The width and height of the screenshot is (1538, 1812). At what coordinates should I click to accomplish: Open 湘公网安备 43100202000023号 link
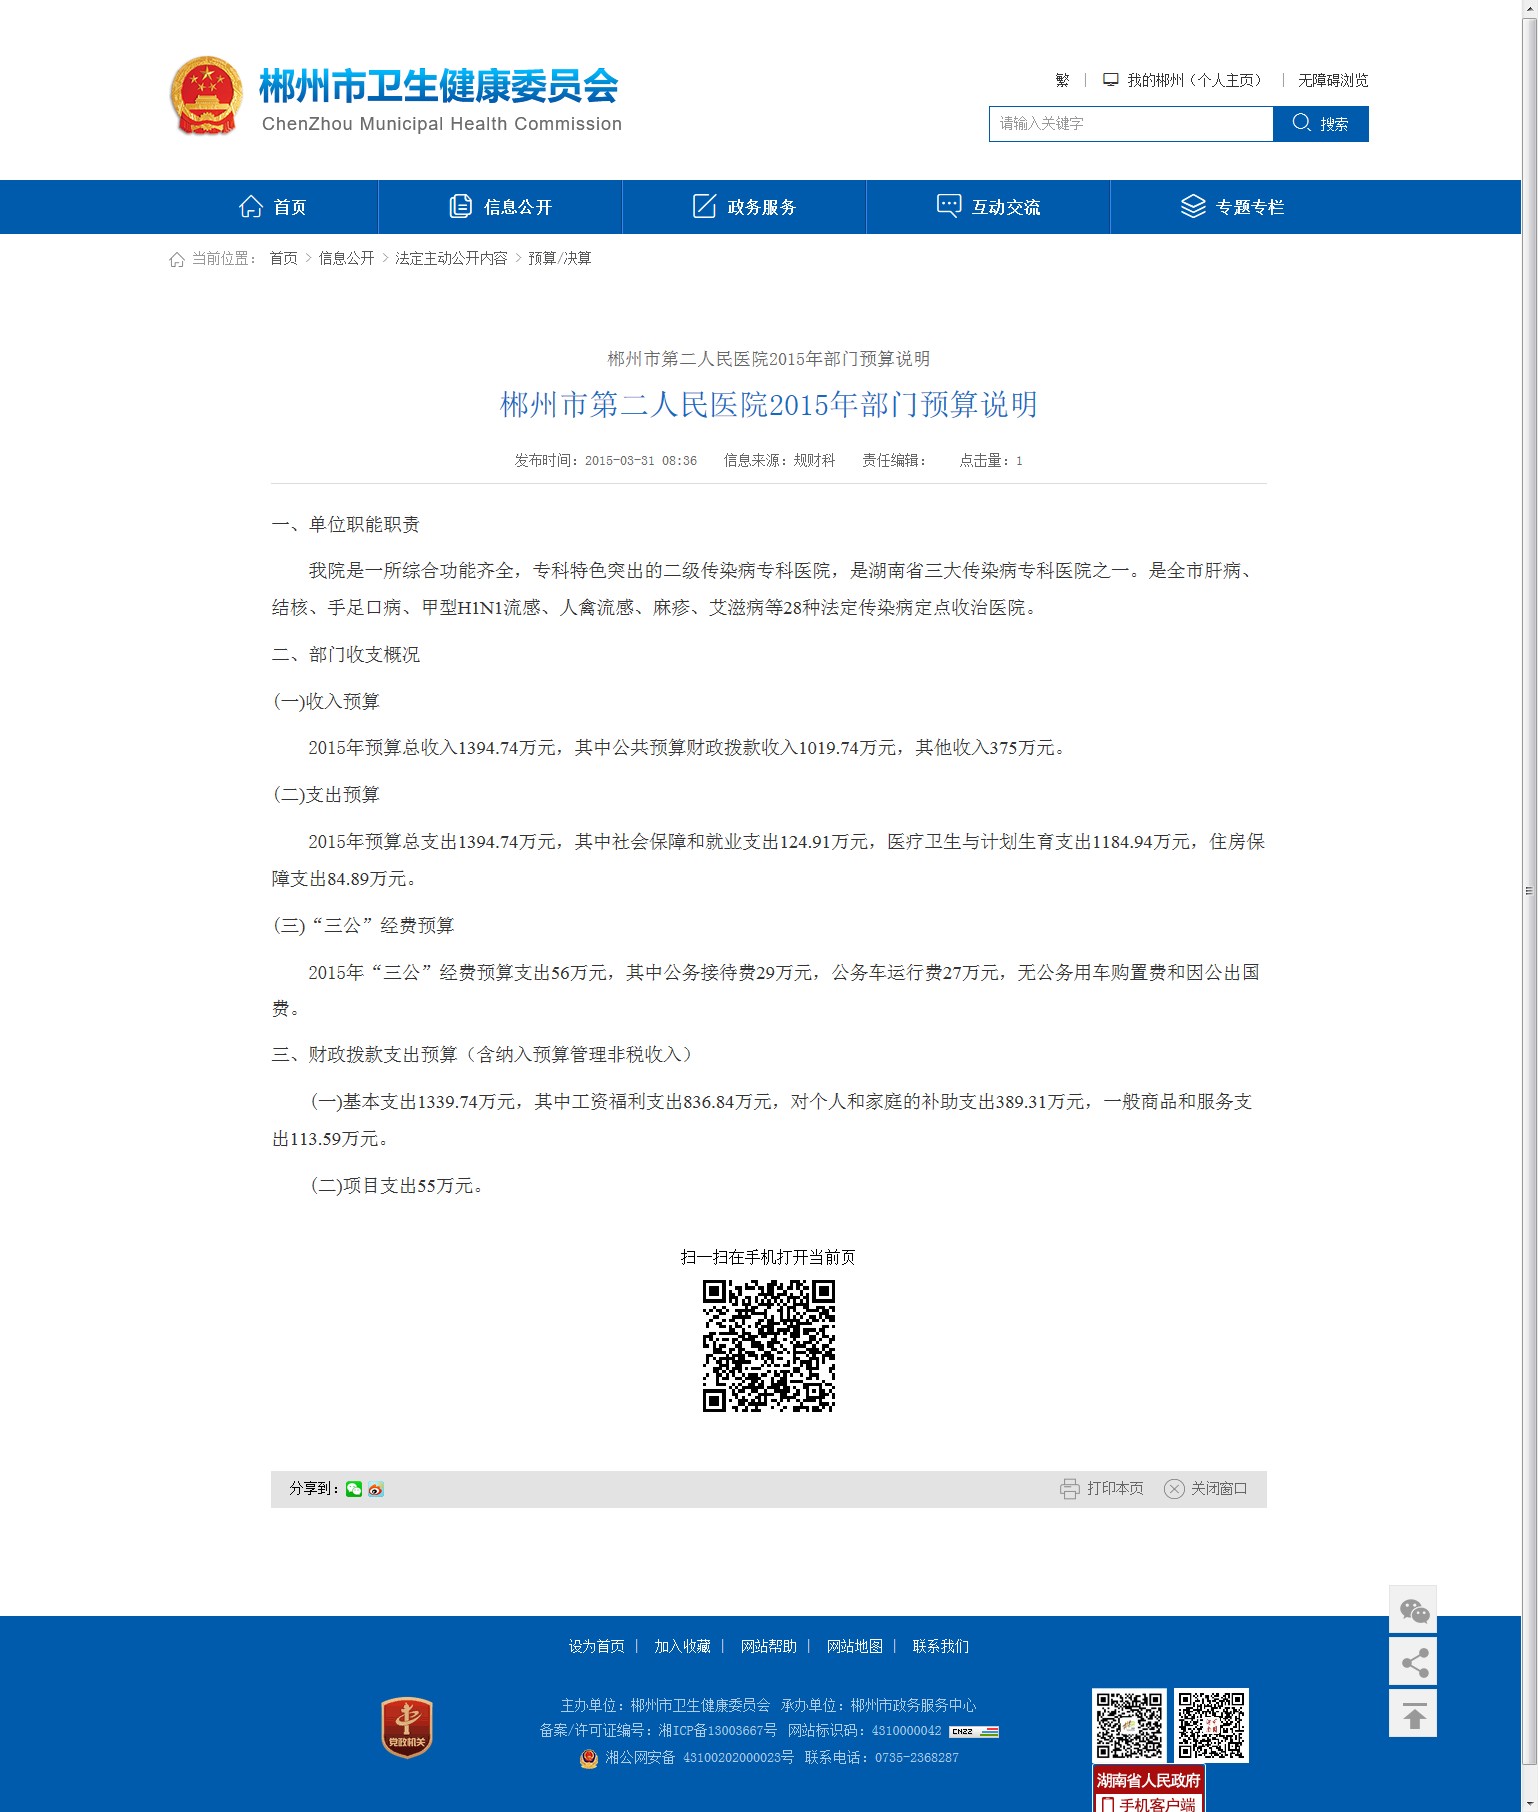click(699, 1758)
